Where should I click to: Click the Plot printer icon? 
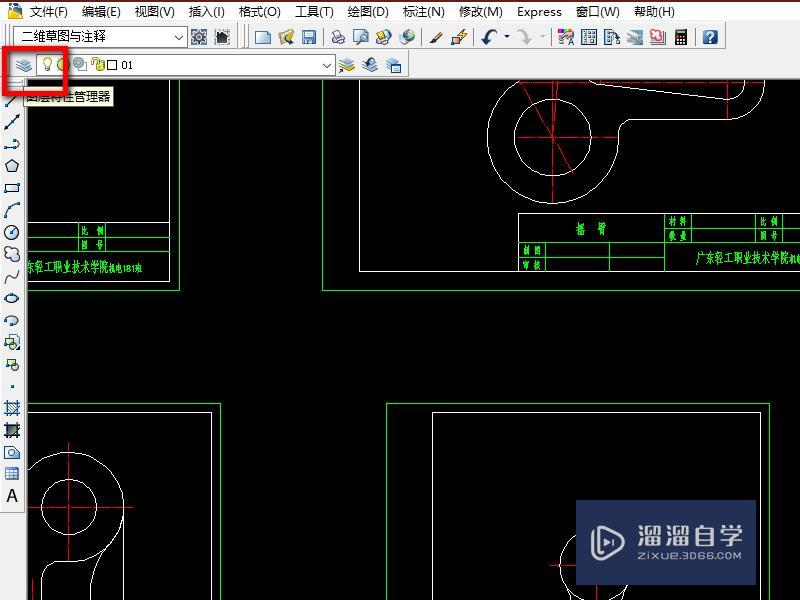click(x=338, y=37)
